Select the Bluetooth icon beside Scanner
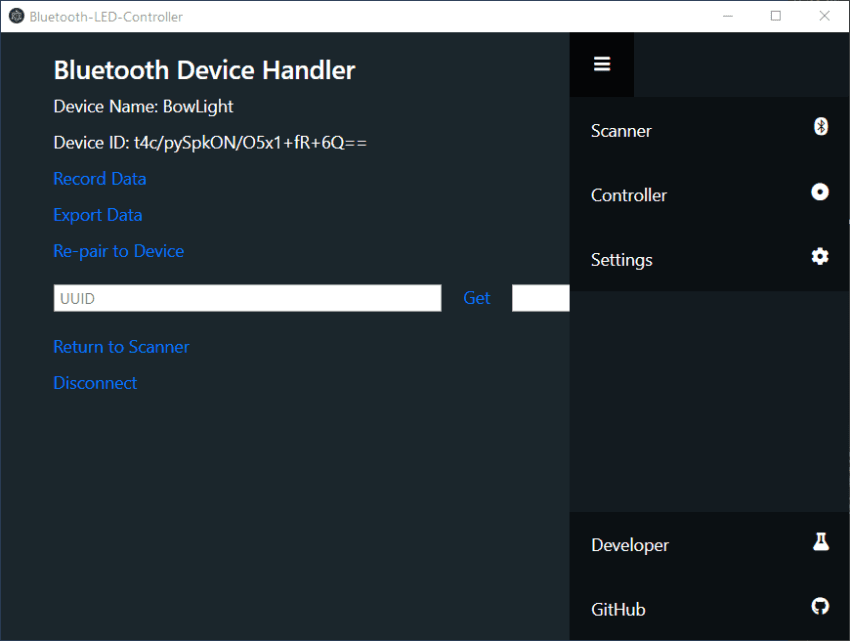This screenshot has height=641, width=850. coord(820,127)
